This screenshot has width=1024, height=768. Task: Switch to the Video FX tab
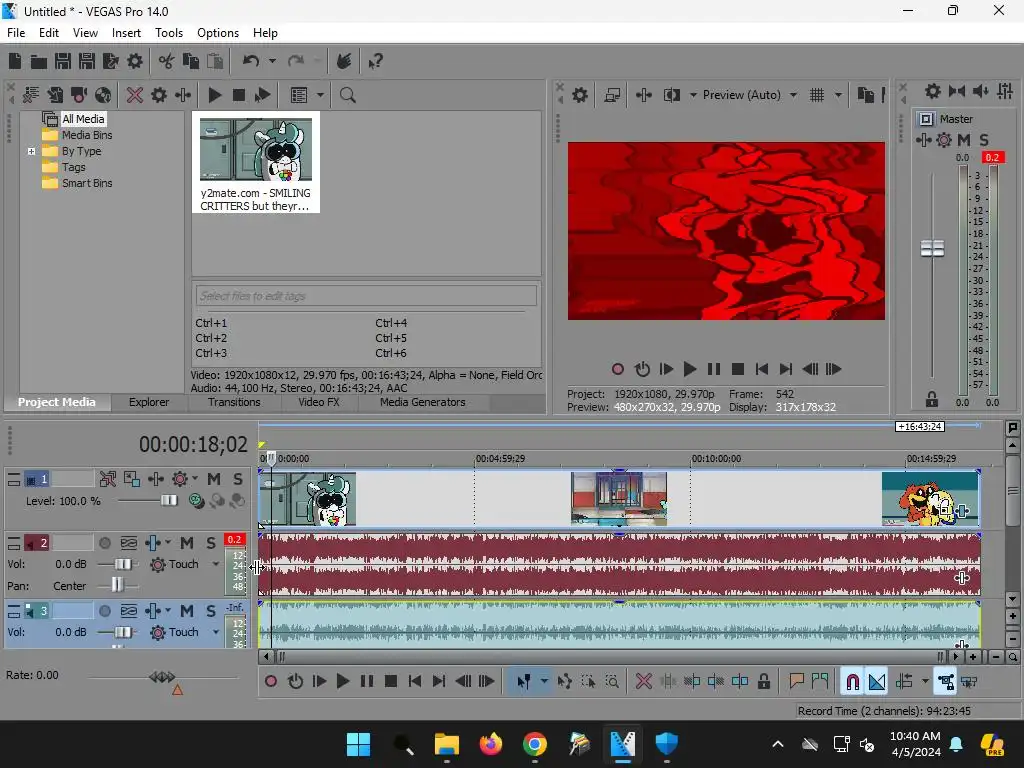click(319, 402)
